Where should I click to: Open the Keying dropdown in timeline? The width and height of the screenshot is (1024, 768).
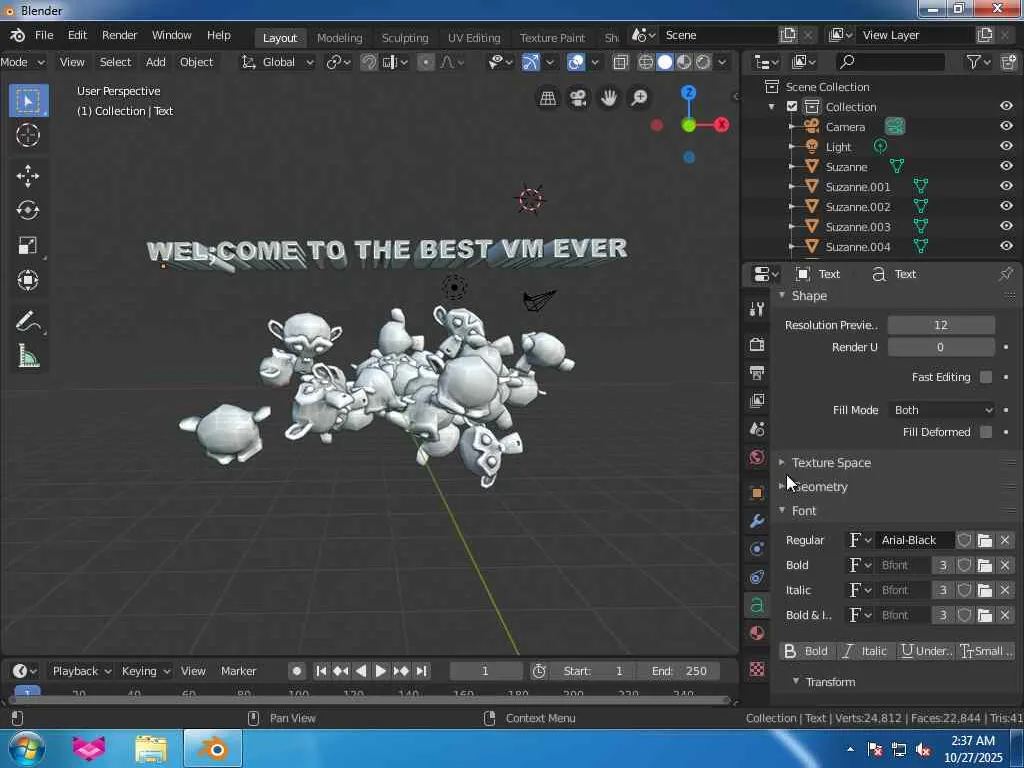click(x=145, y=671)
